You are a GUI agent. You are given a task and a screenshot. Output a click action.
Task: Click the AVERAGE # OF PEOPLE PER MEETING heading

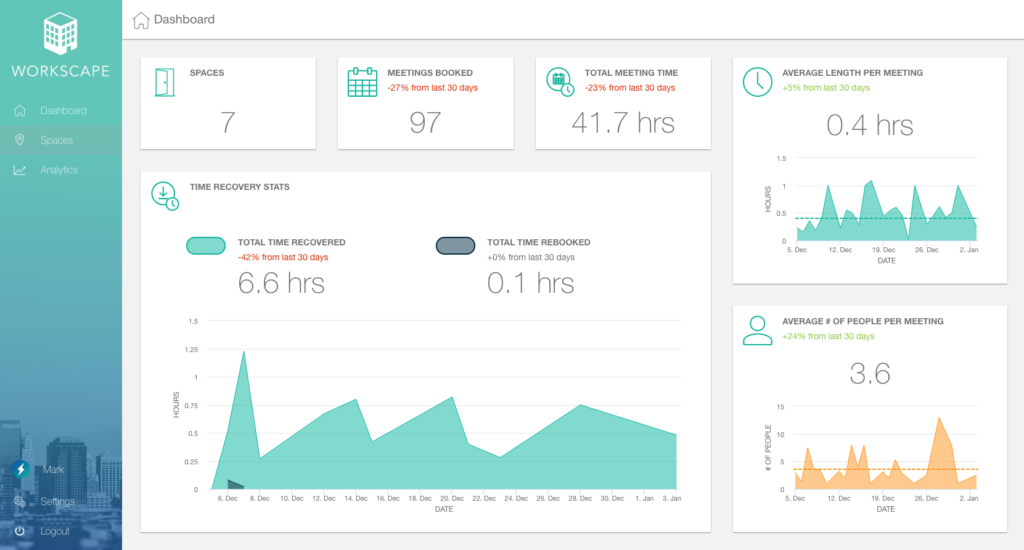(x=863, y=321)
